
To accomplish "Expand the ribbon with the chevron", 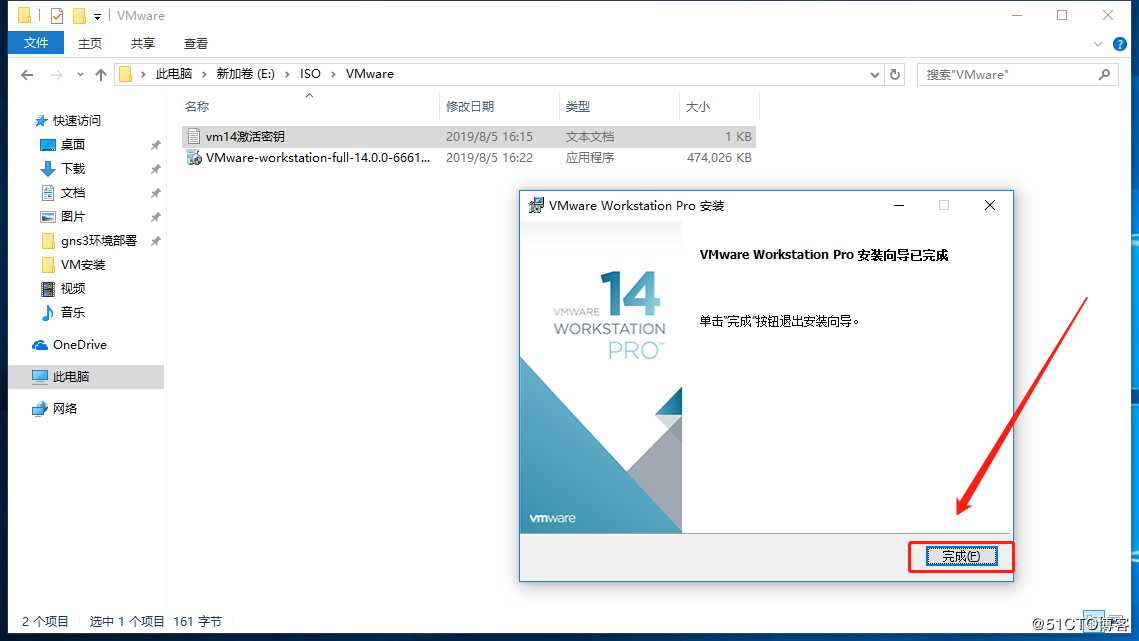I will pos(1098,44).
